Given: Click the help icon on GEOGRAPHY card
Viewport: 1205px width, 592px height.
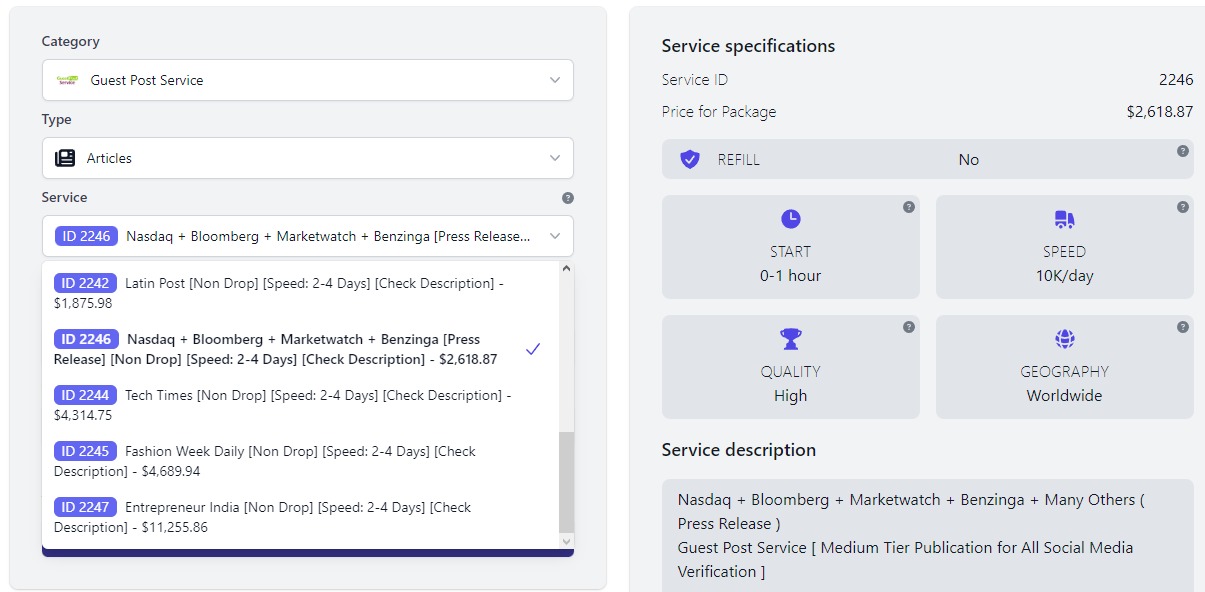Looking at the screenshot, I should [x=1183, y=327].
